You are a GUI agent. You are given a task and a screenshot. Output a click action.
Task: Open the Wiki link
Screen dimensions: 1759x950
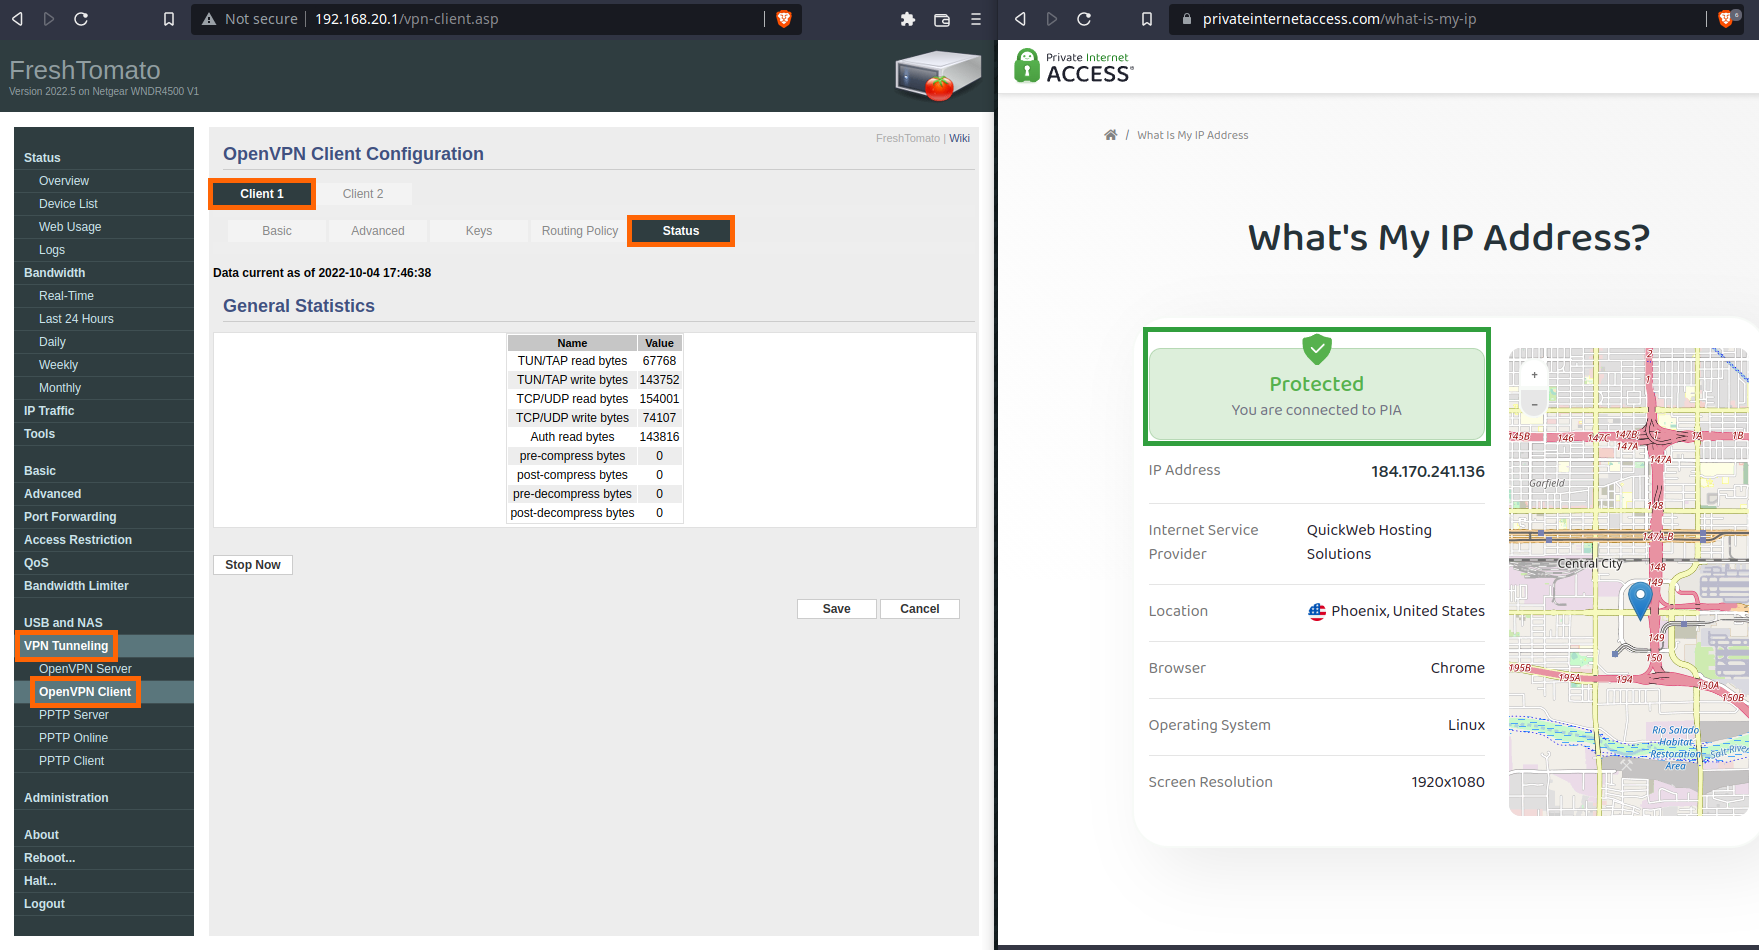click(x=959, y=138)
